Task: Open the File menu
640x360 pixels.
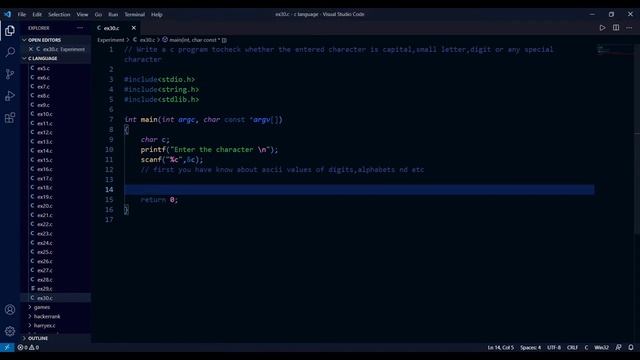Action: [22, 14]
